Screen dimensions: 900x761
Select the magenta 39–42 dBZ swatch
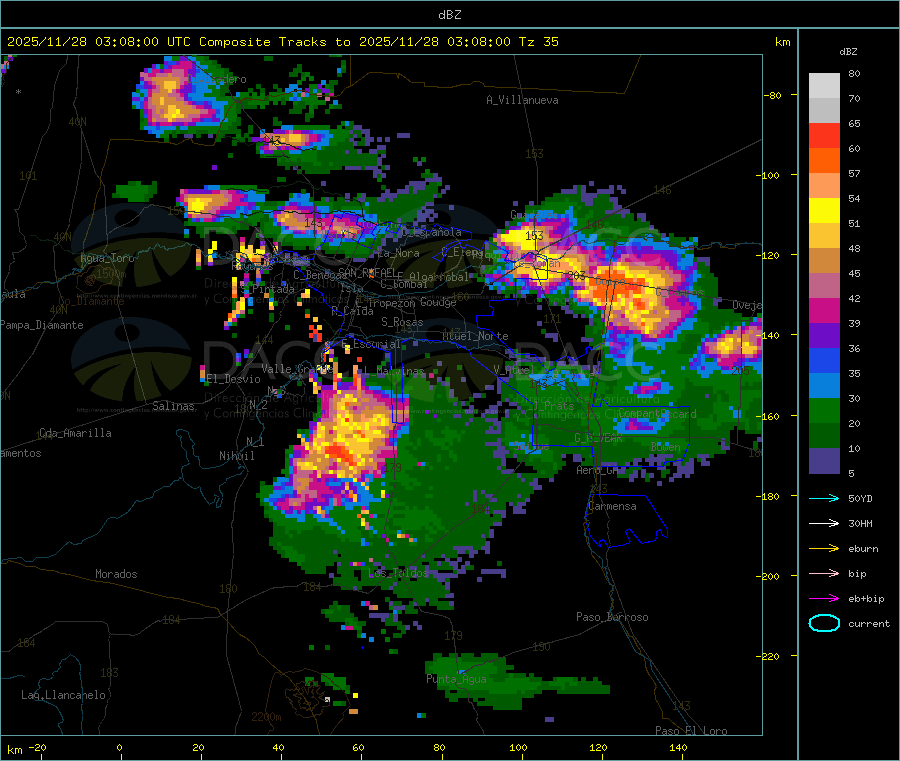coord(824,310)
